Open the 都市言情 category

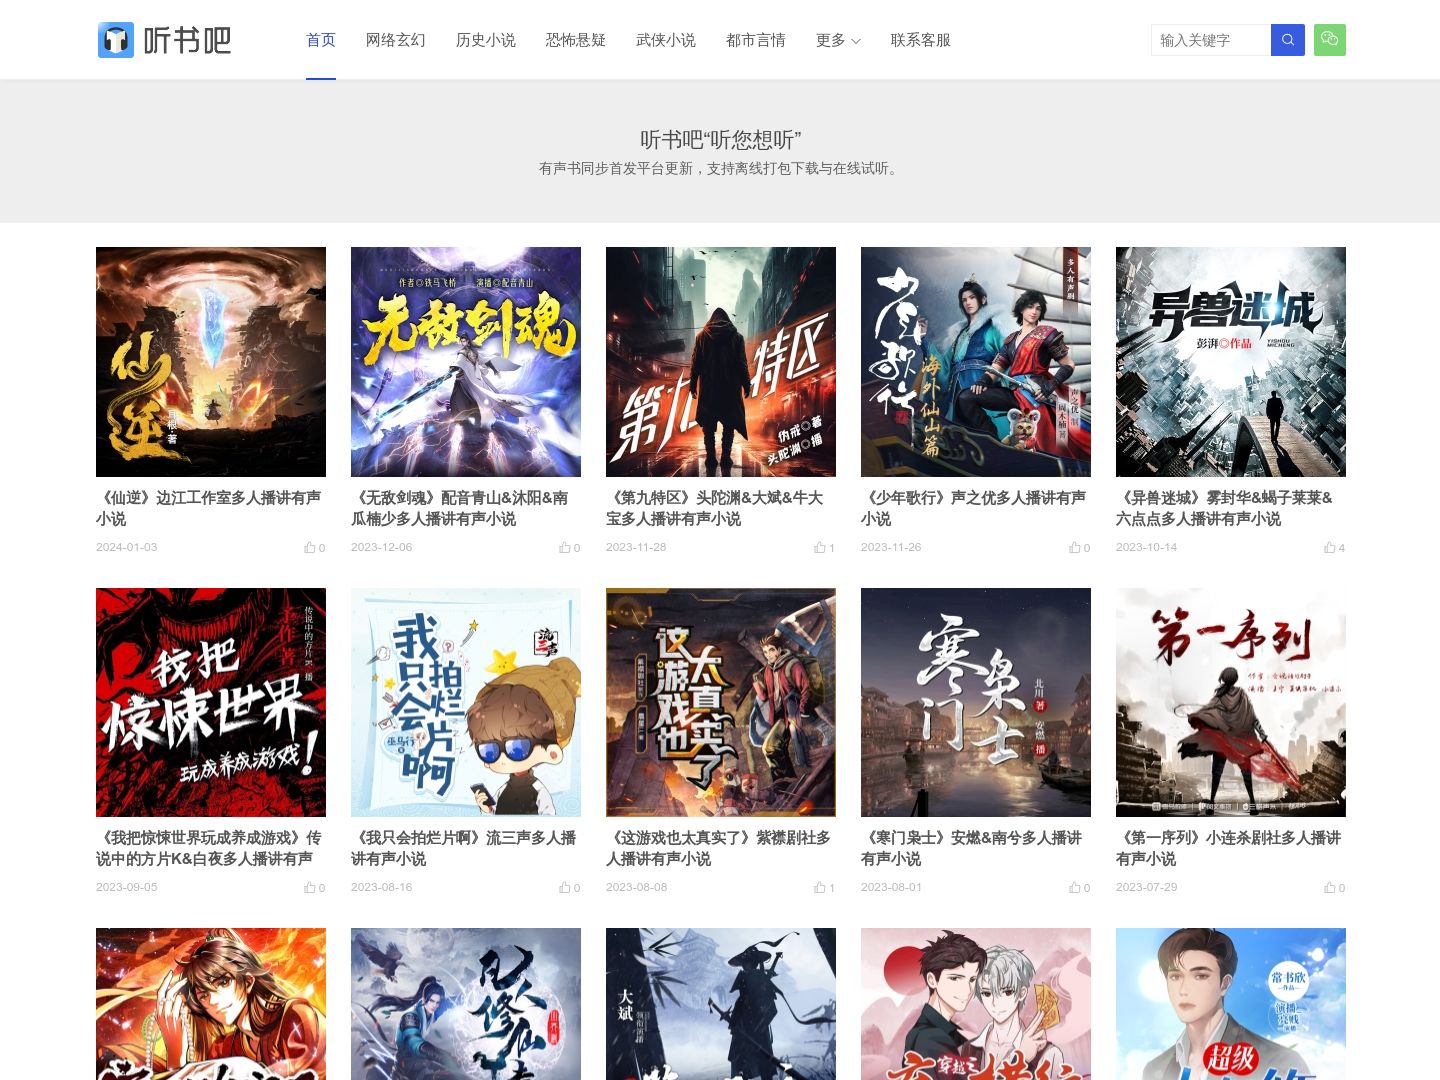[756, 40]
